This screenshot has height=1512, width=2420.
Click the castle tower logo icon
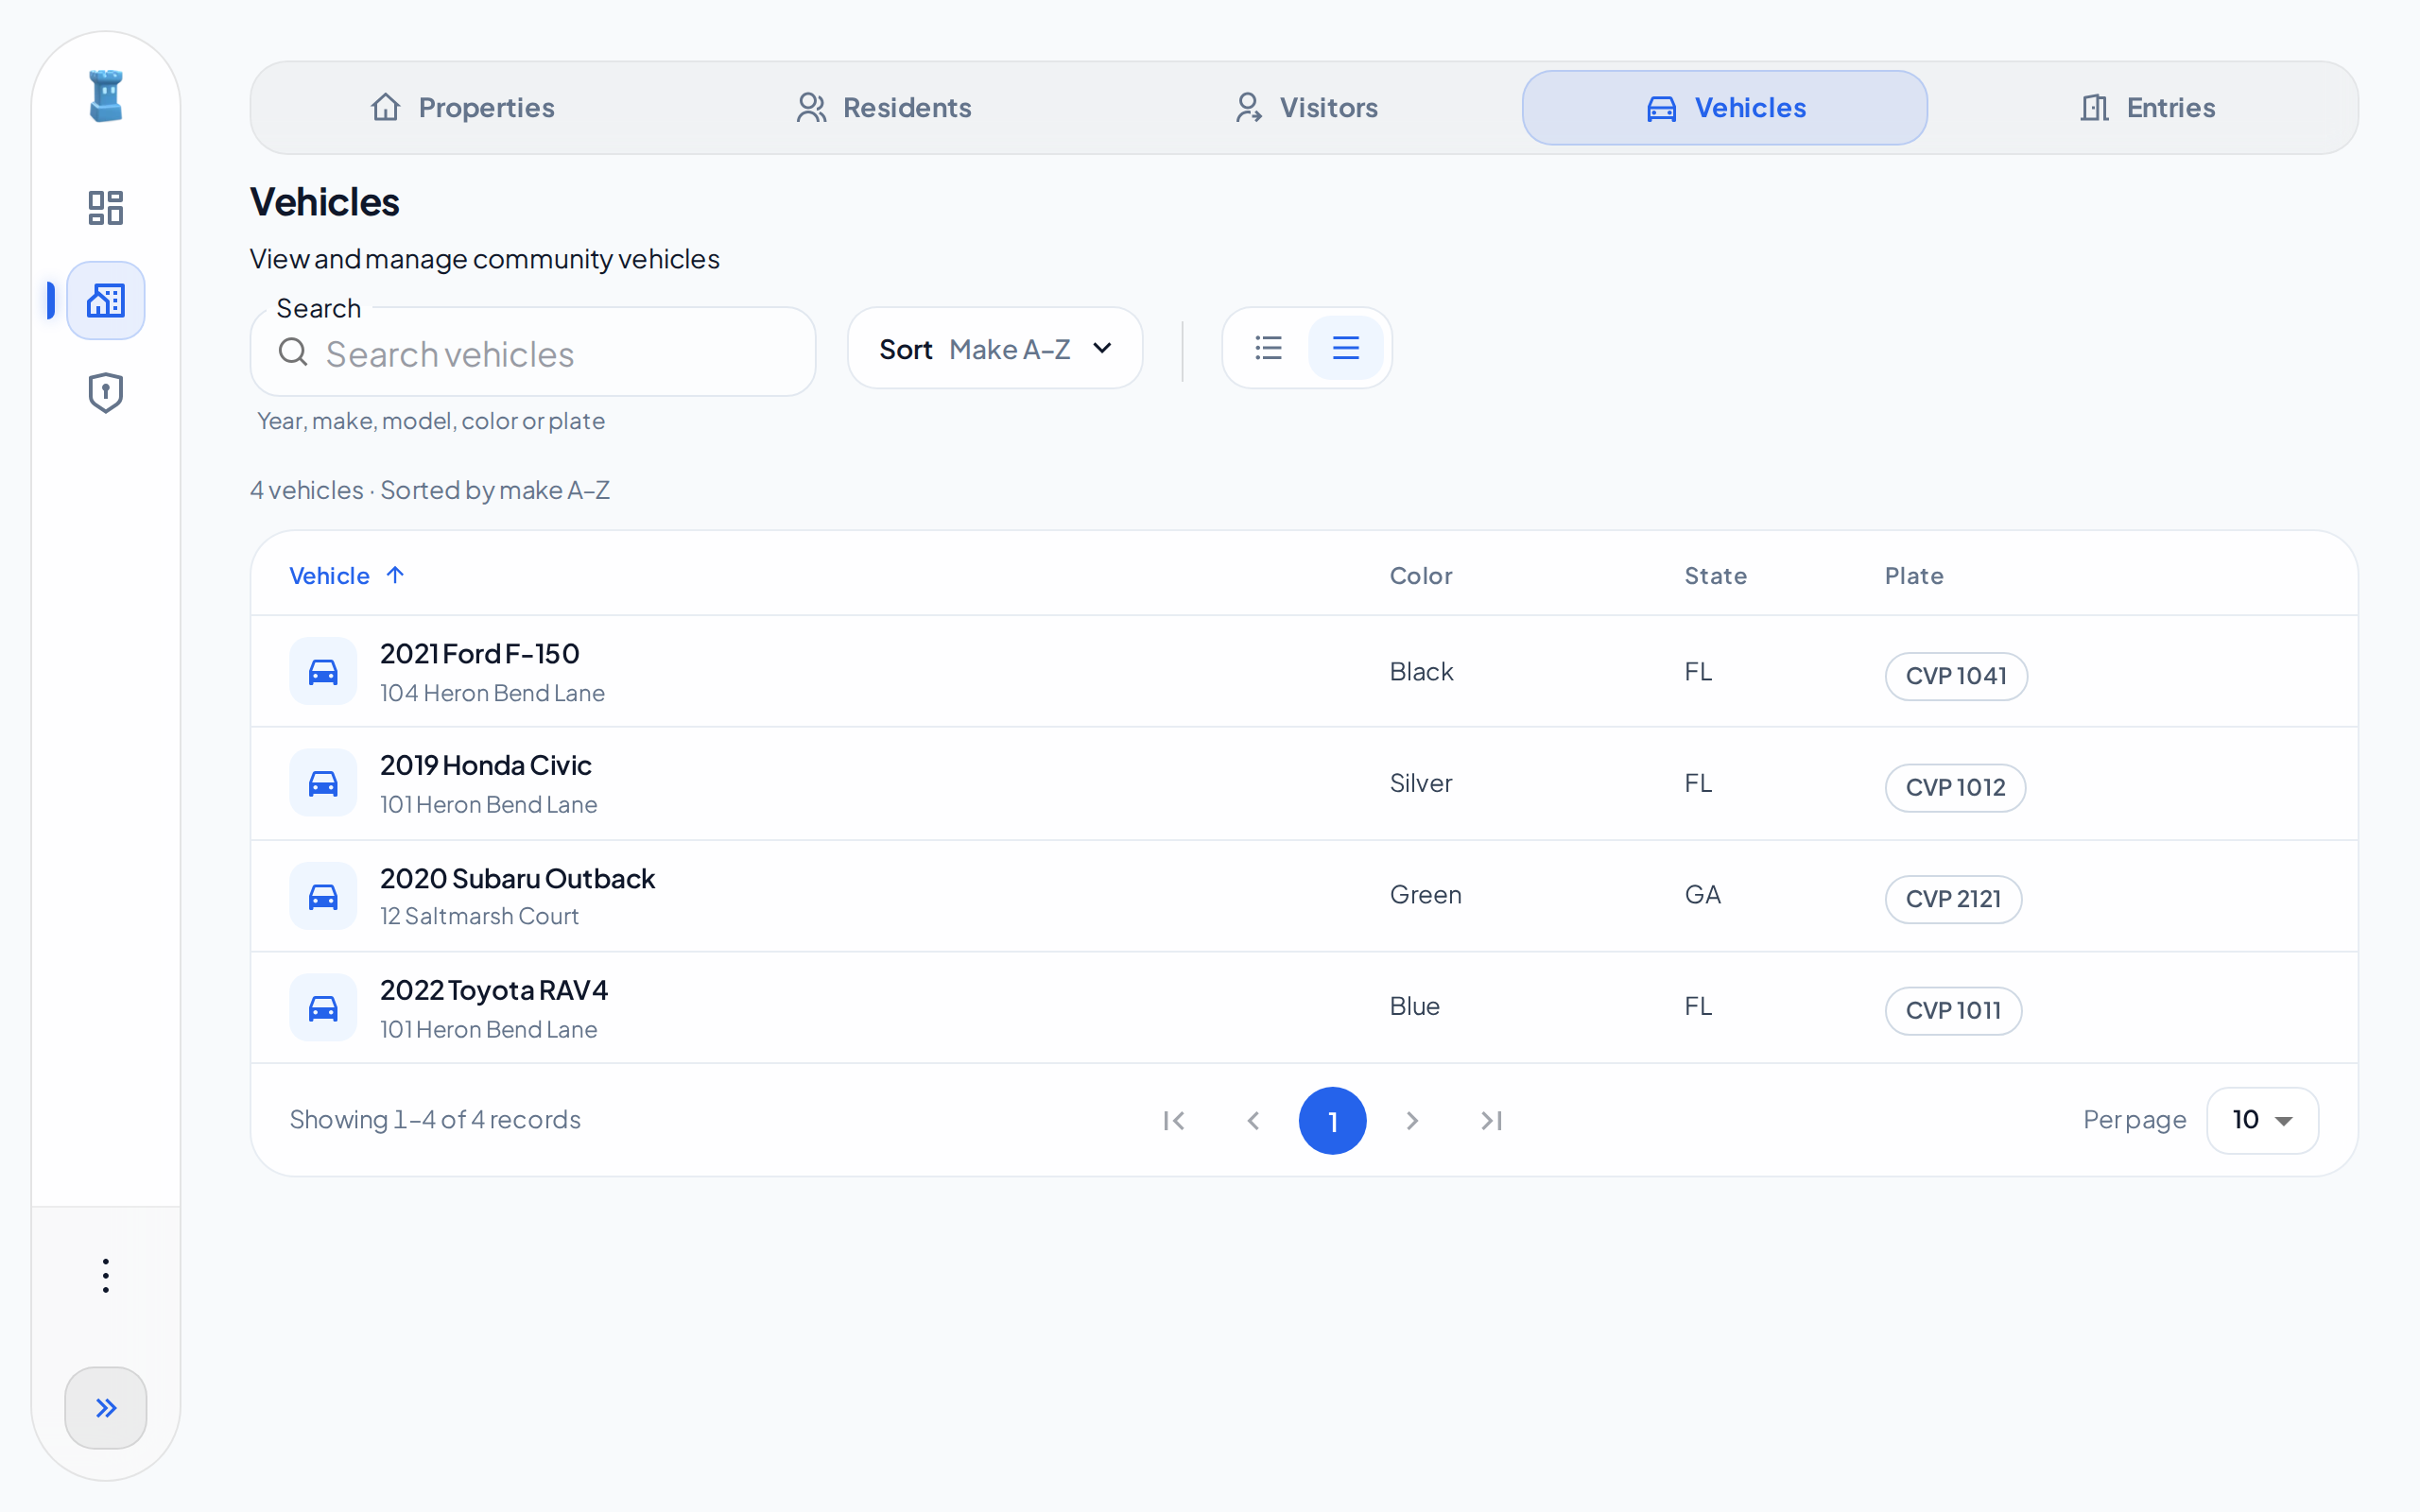pos(105,96)
